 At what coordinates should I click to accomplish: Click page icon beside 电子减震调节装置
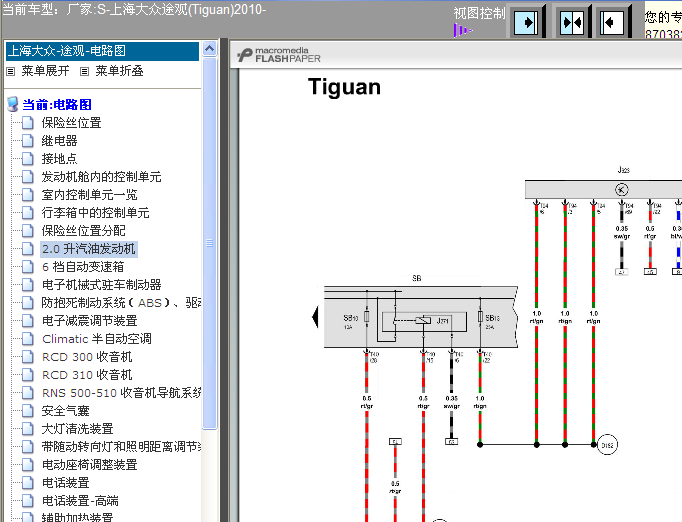pos(27,321)
